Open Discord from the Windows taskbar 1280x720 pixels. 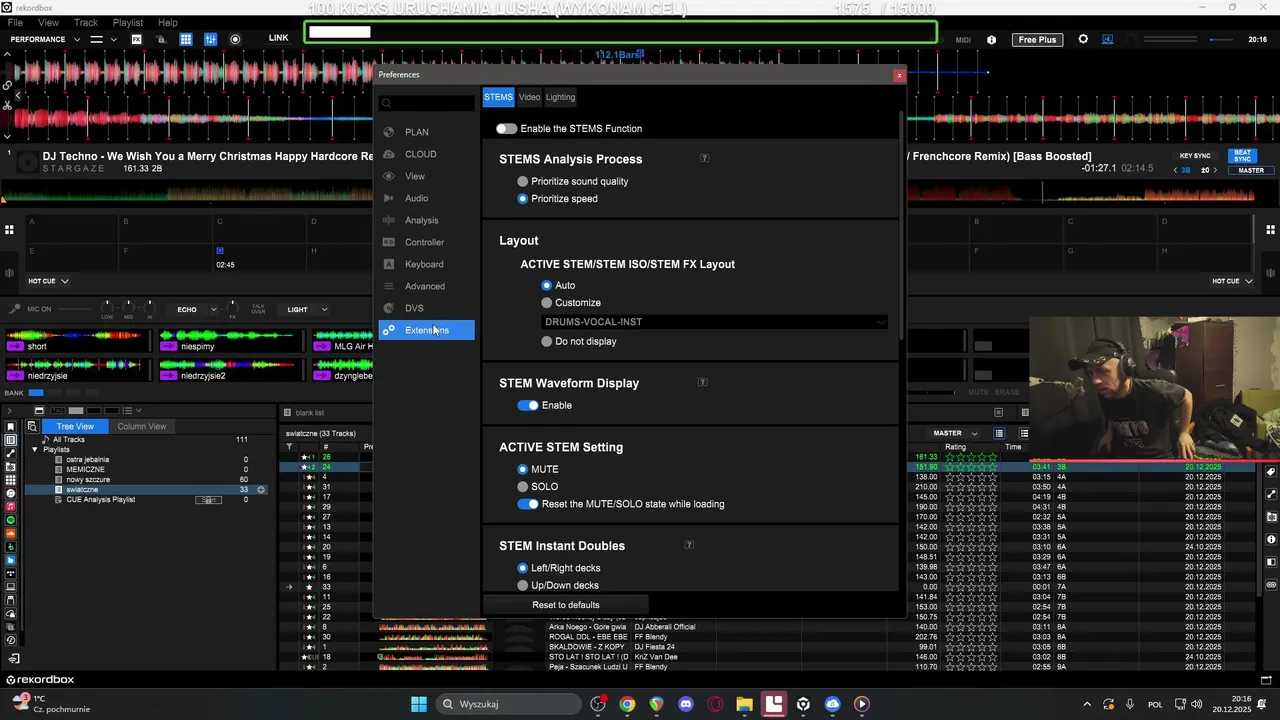click(x=686, y=704)
